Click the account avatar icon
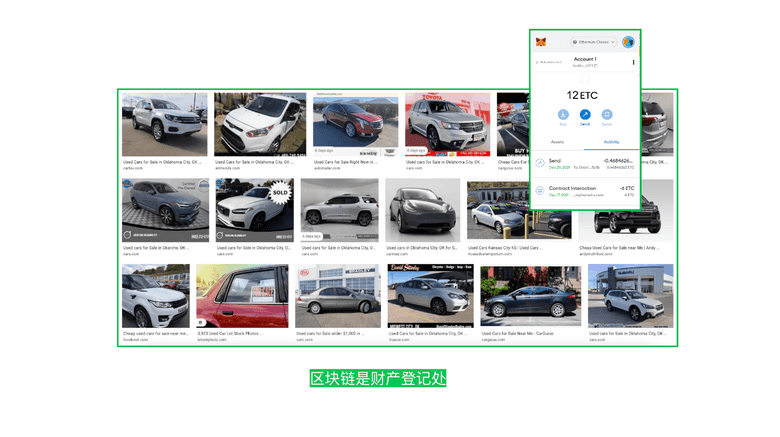The image size is (780, 437). coord(628,42)
